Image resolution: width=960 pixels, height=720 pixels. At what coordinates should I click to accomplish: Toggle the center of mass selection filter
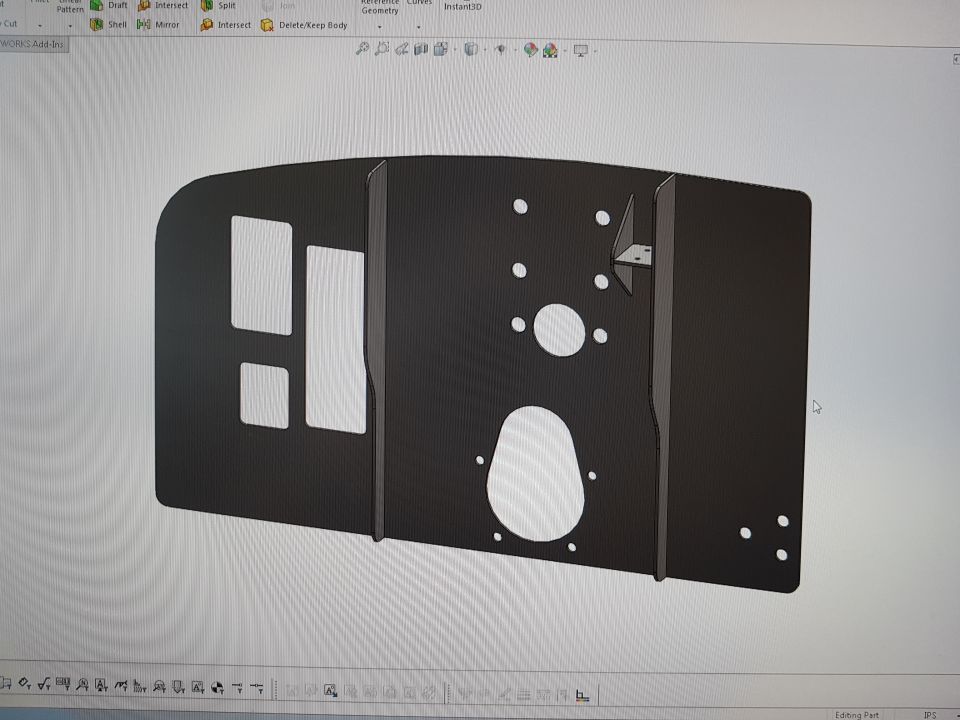(x=217, y=688)
